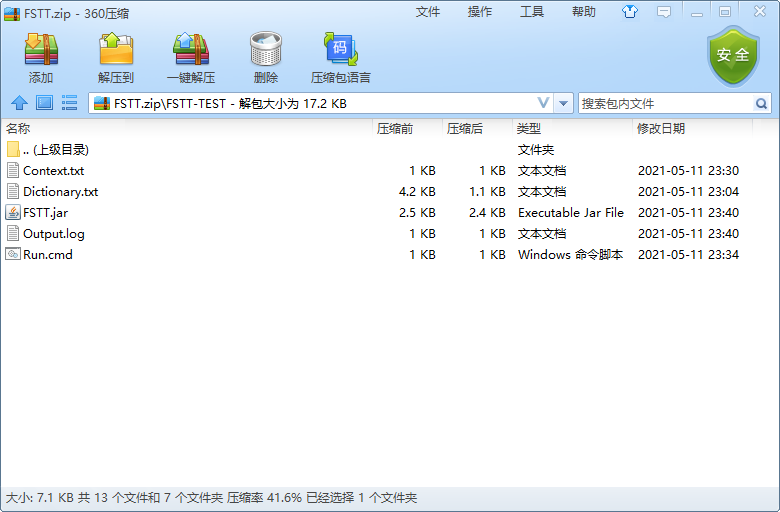Minimize the 360压缩 window
Screen dimensions: 780x512
[x=697, y=12]
